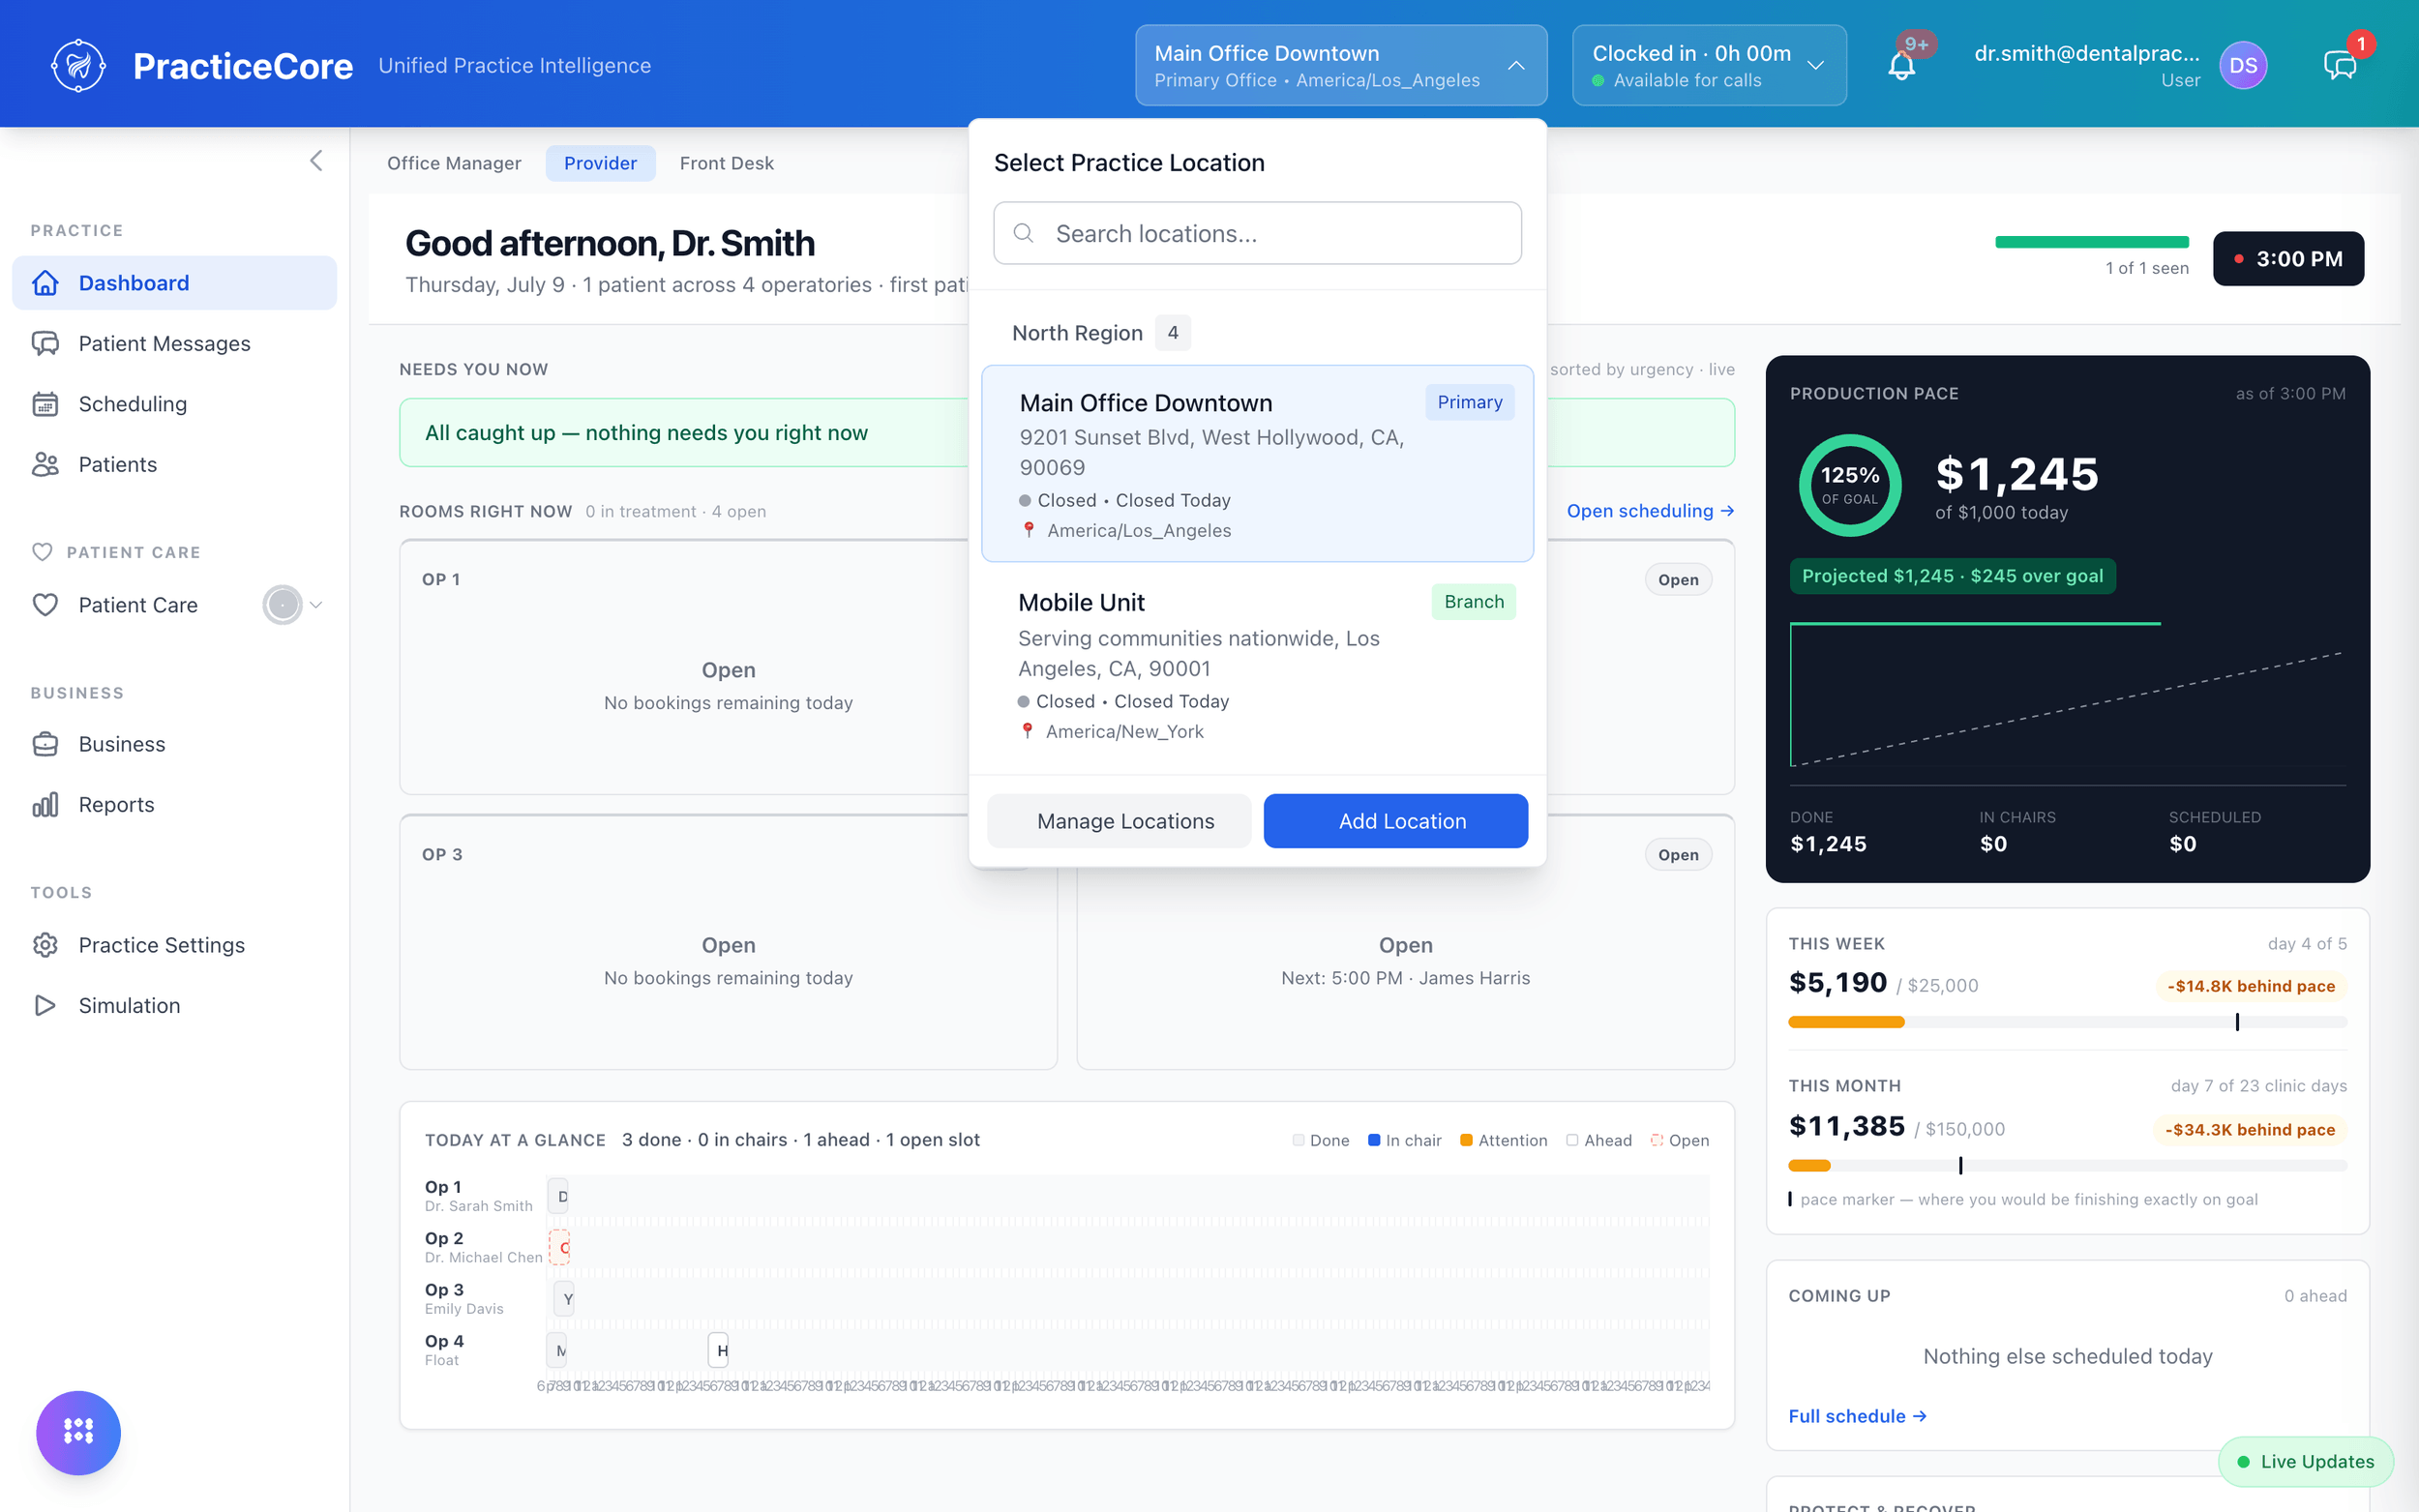Screen dimensions: 2419x1512
Task: Click the Add Location button
Action: point(1395,821)
